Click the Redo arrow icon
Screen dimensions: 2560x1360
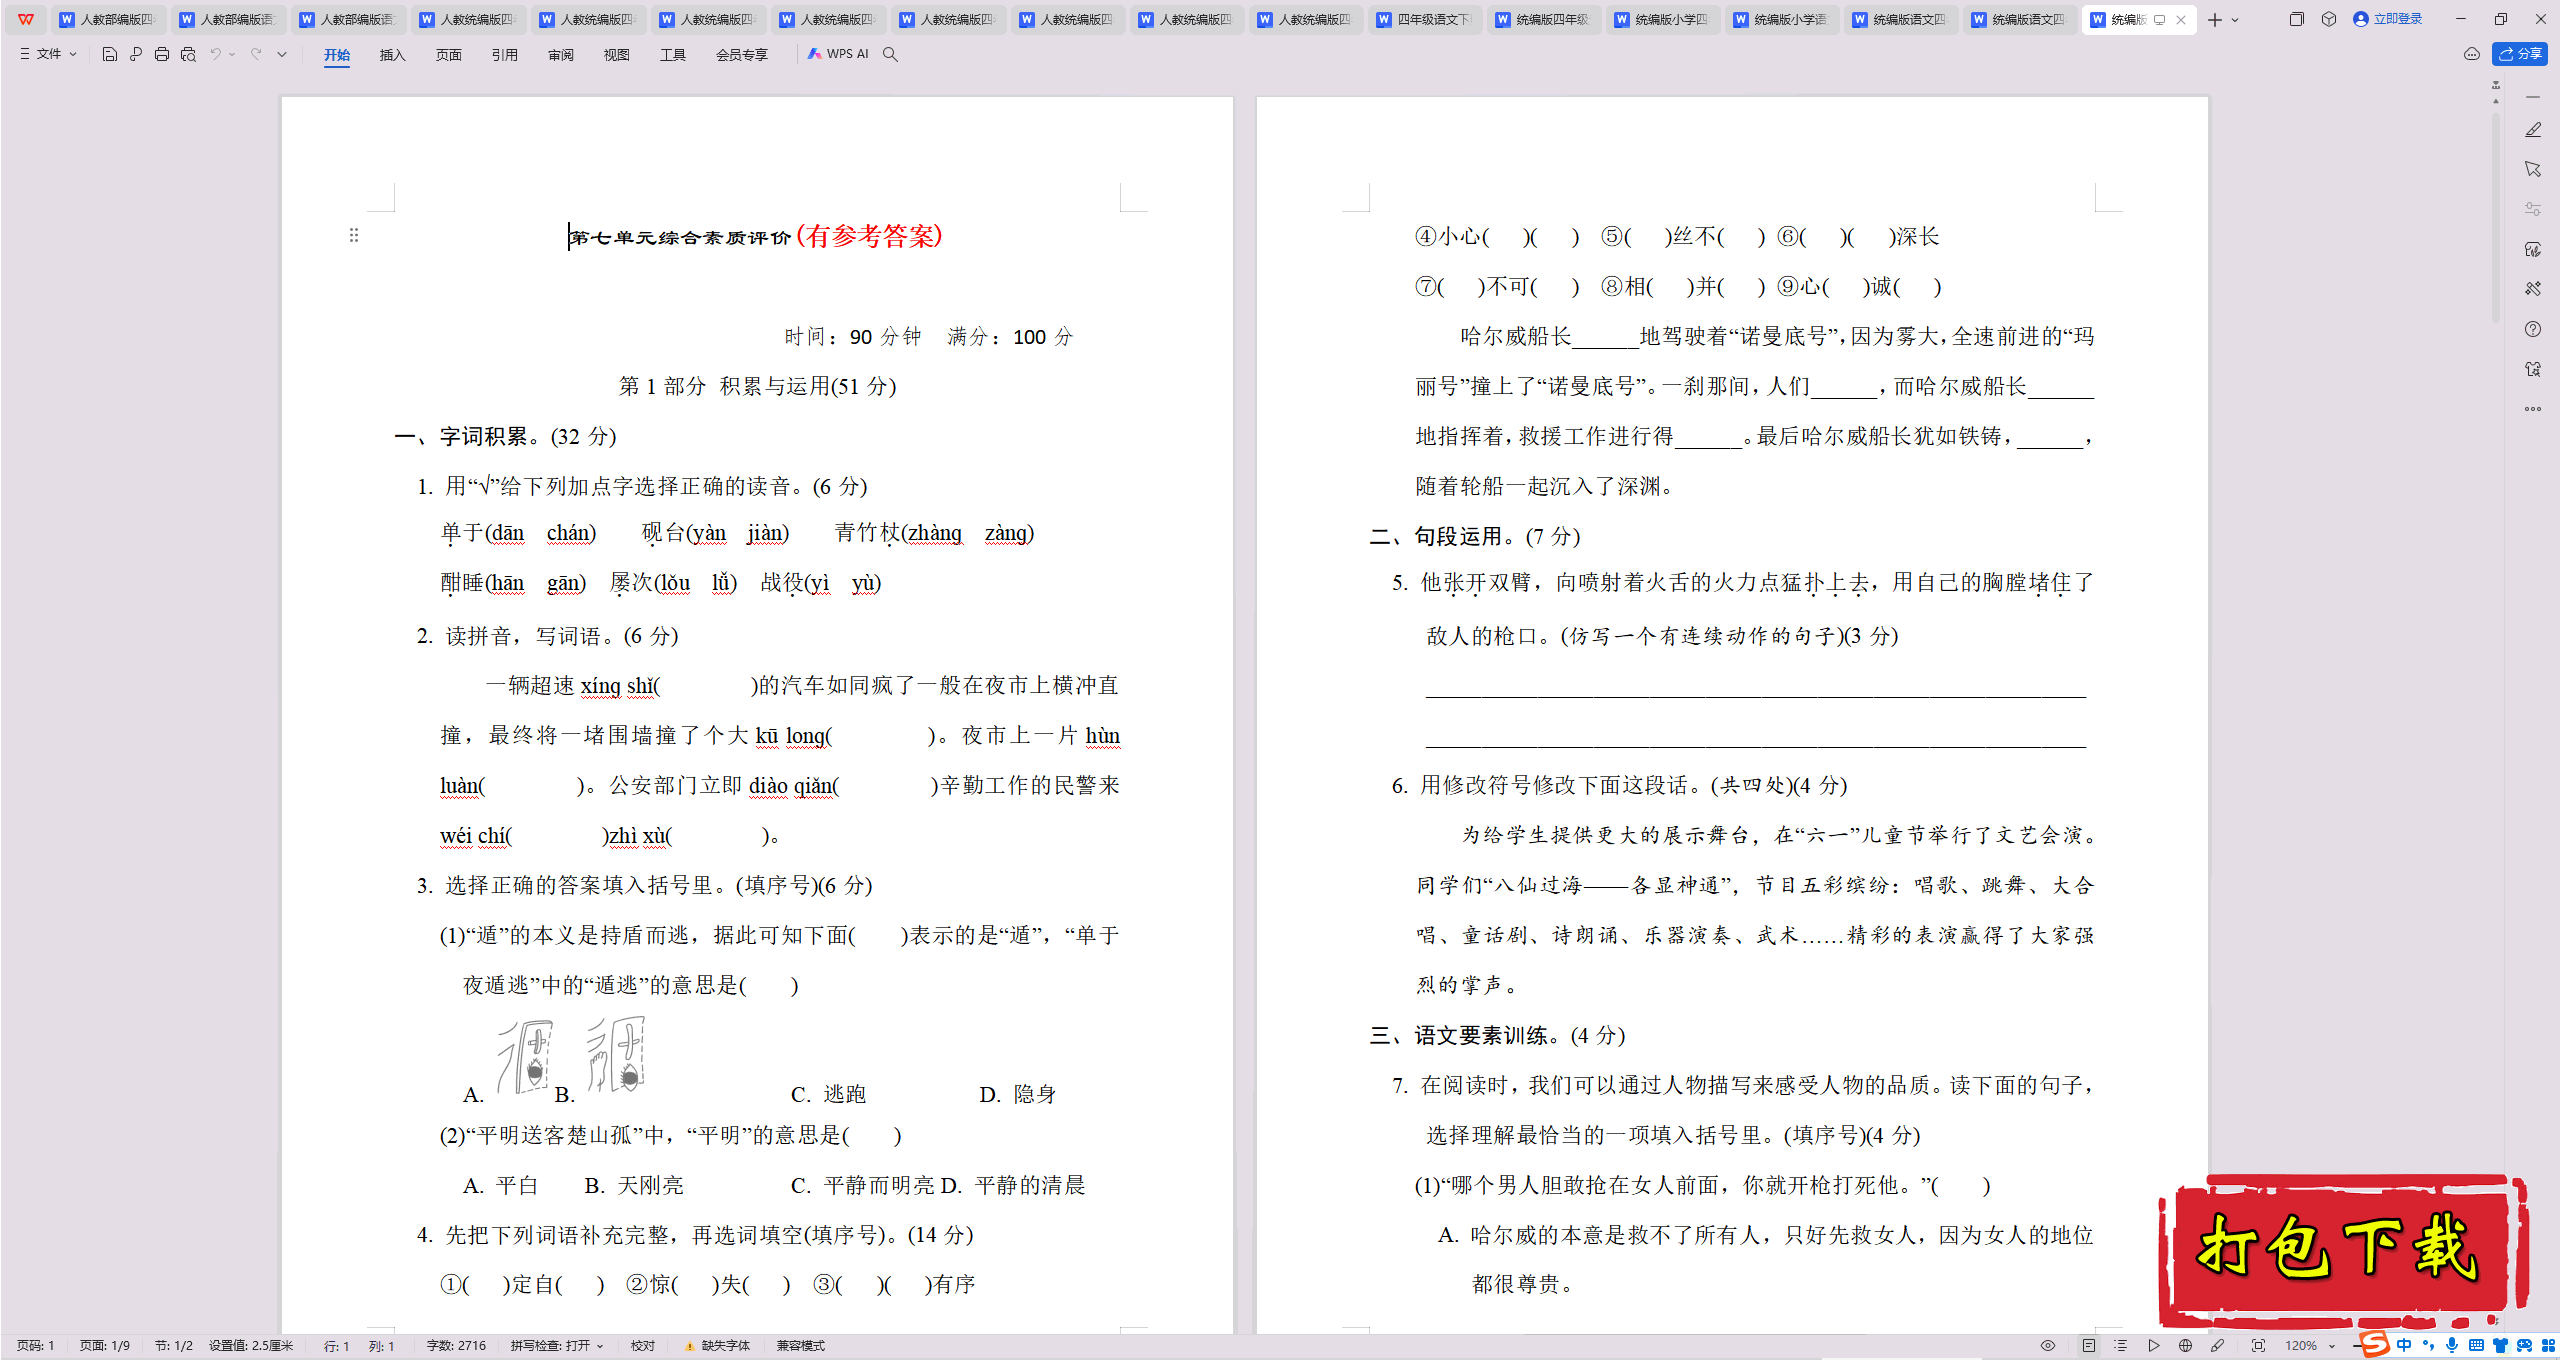256,54
